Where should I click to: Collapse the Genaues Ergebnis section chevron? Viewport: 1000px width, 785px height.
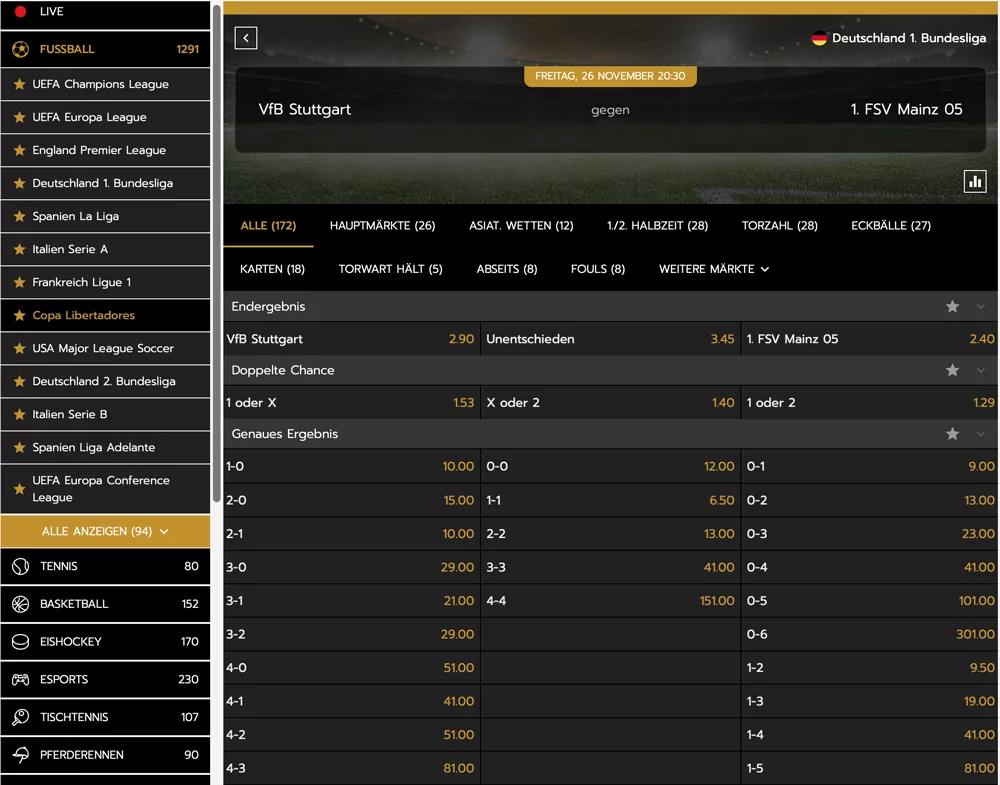[x=980, y=434]
